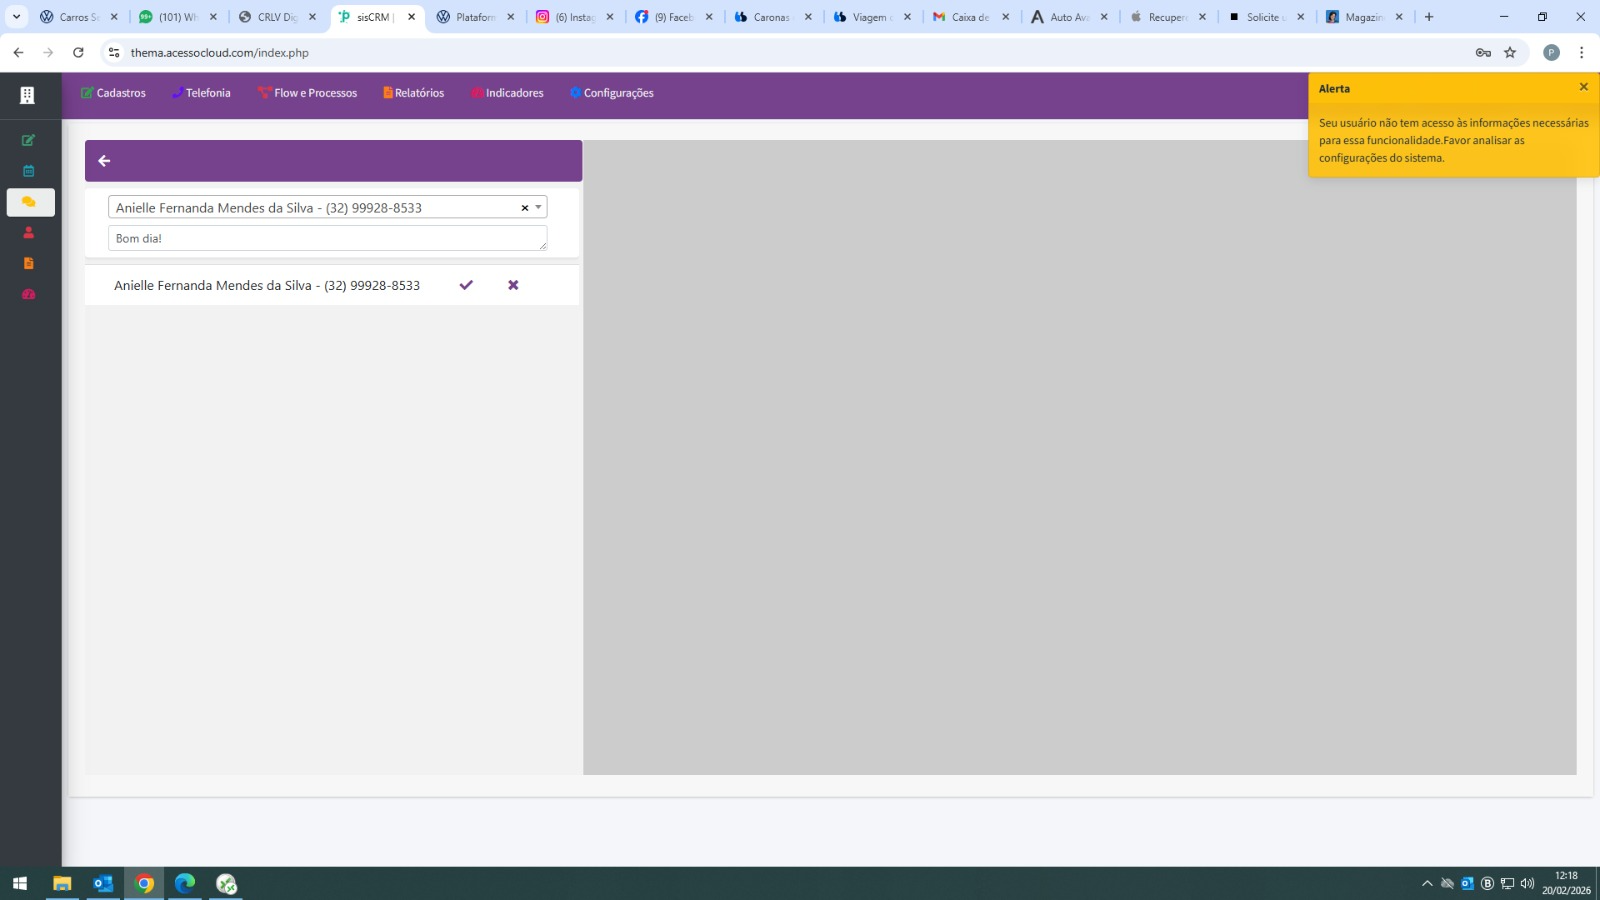Remove Anielle contact with the purple X
The width and height of the screenshot is (1600, 900).
tap(513, 285)
